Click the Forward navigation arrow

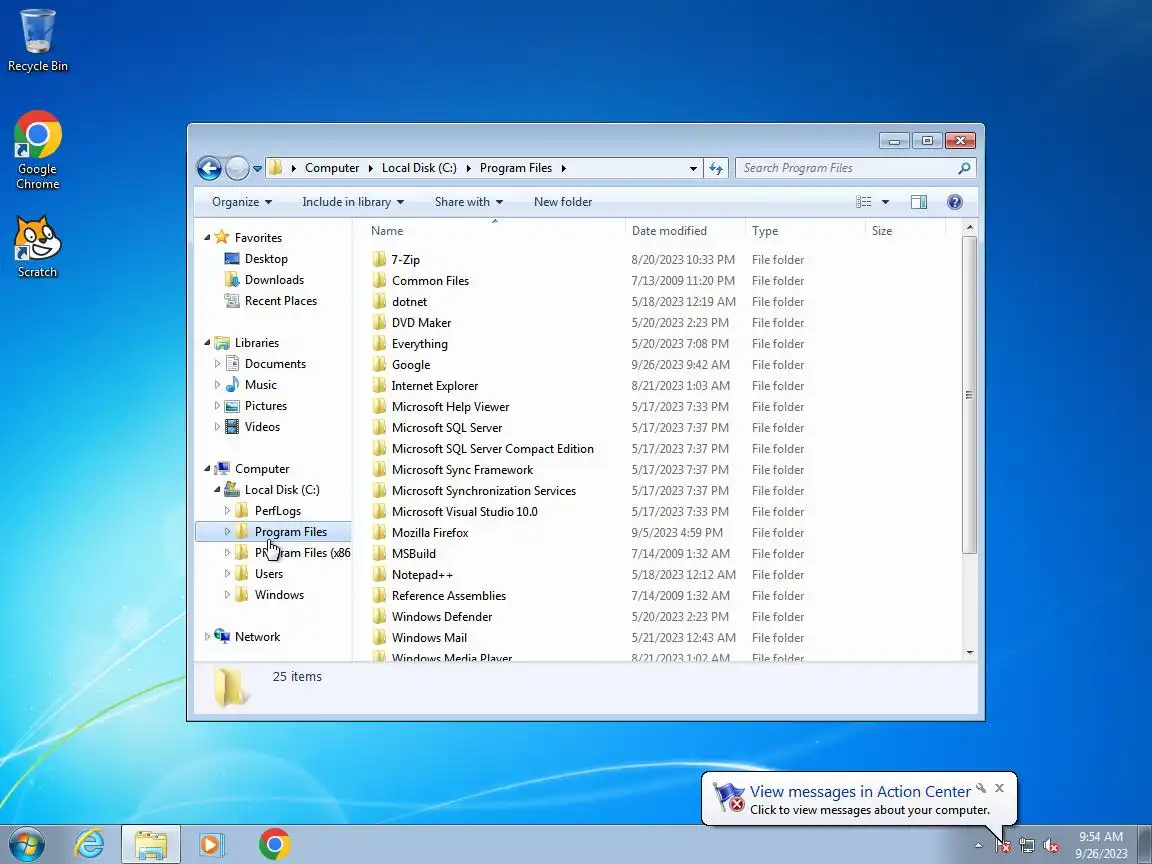(x=237, y=168)
